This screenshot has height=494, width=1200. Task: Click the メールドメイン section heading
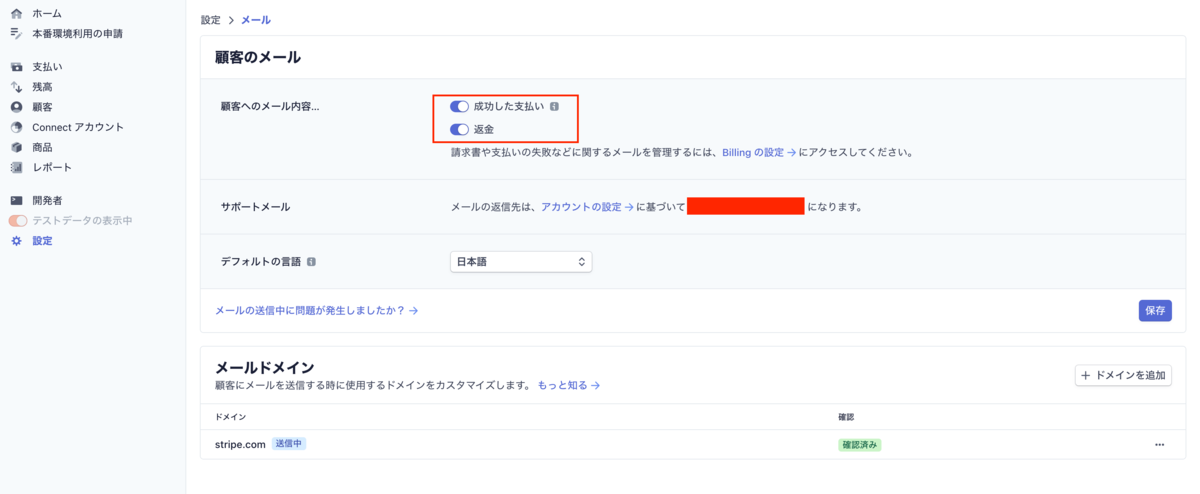click(265, 368)
